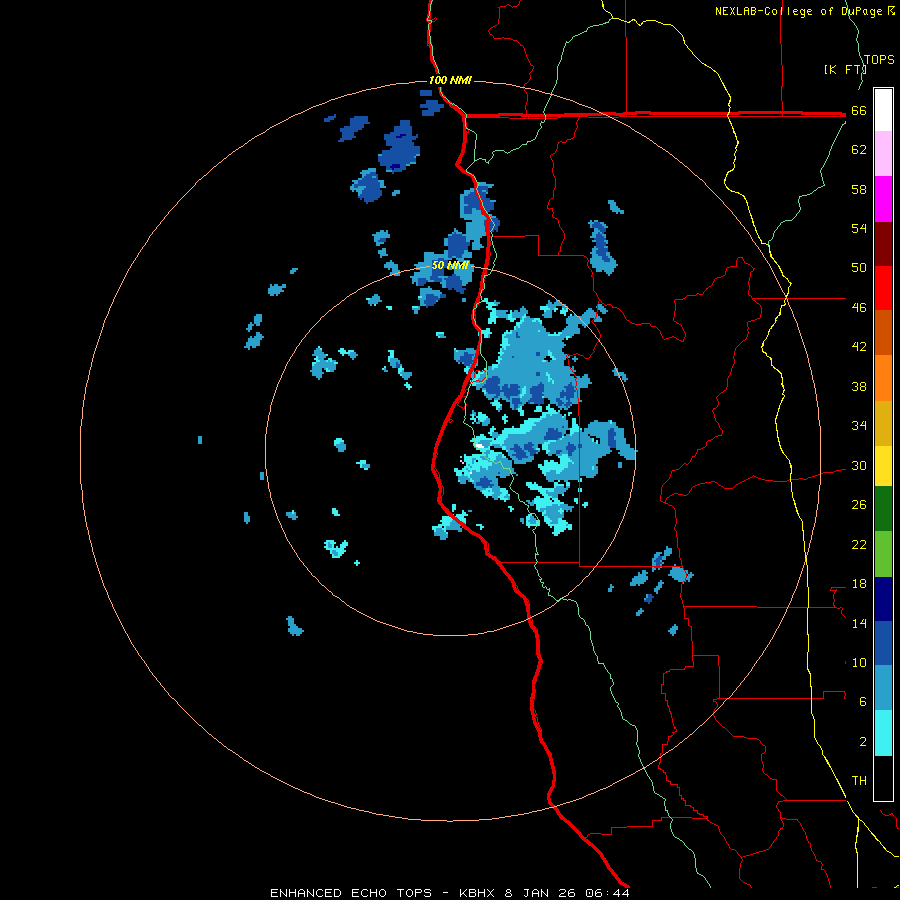Click the '22' legend value
This screenshot has height=900, width=900.
tap(859, 545)
